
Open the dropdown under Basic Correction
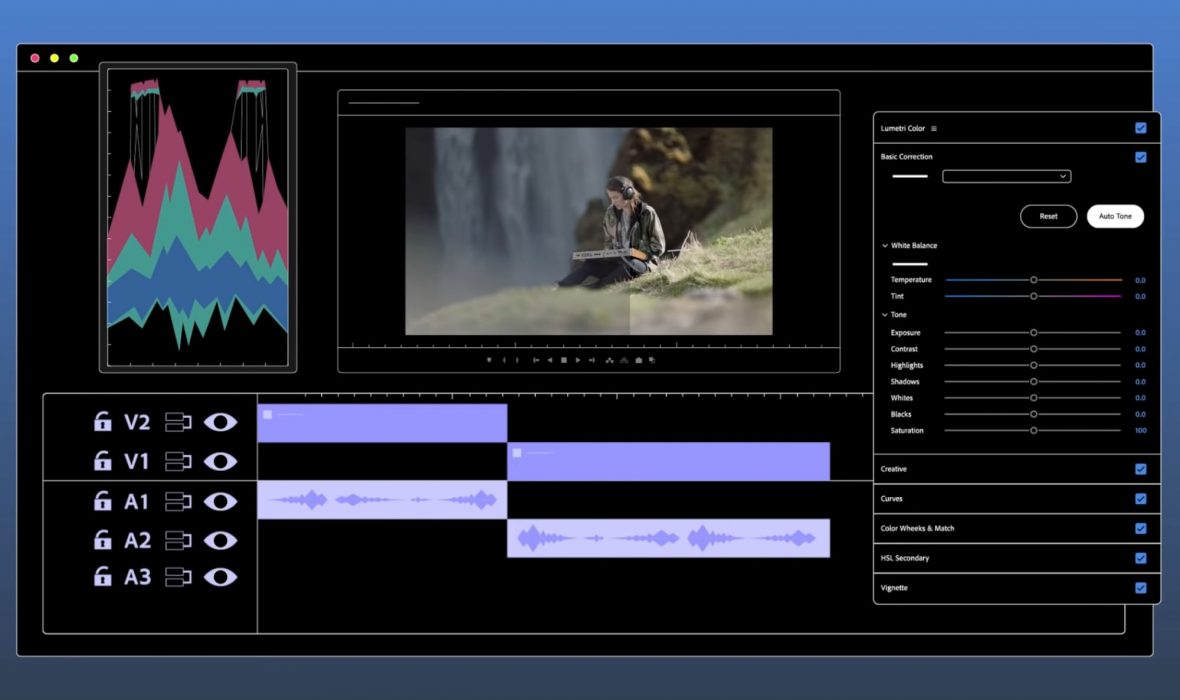(1006, 177)
